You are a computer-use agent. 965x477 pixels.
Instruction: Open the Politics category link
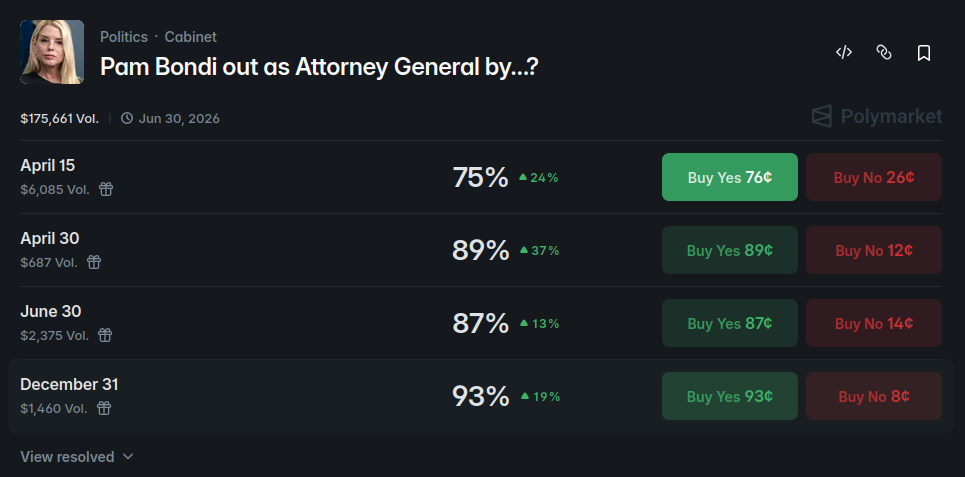coord(123,37)
